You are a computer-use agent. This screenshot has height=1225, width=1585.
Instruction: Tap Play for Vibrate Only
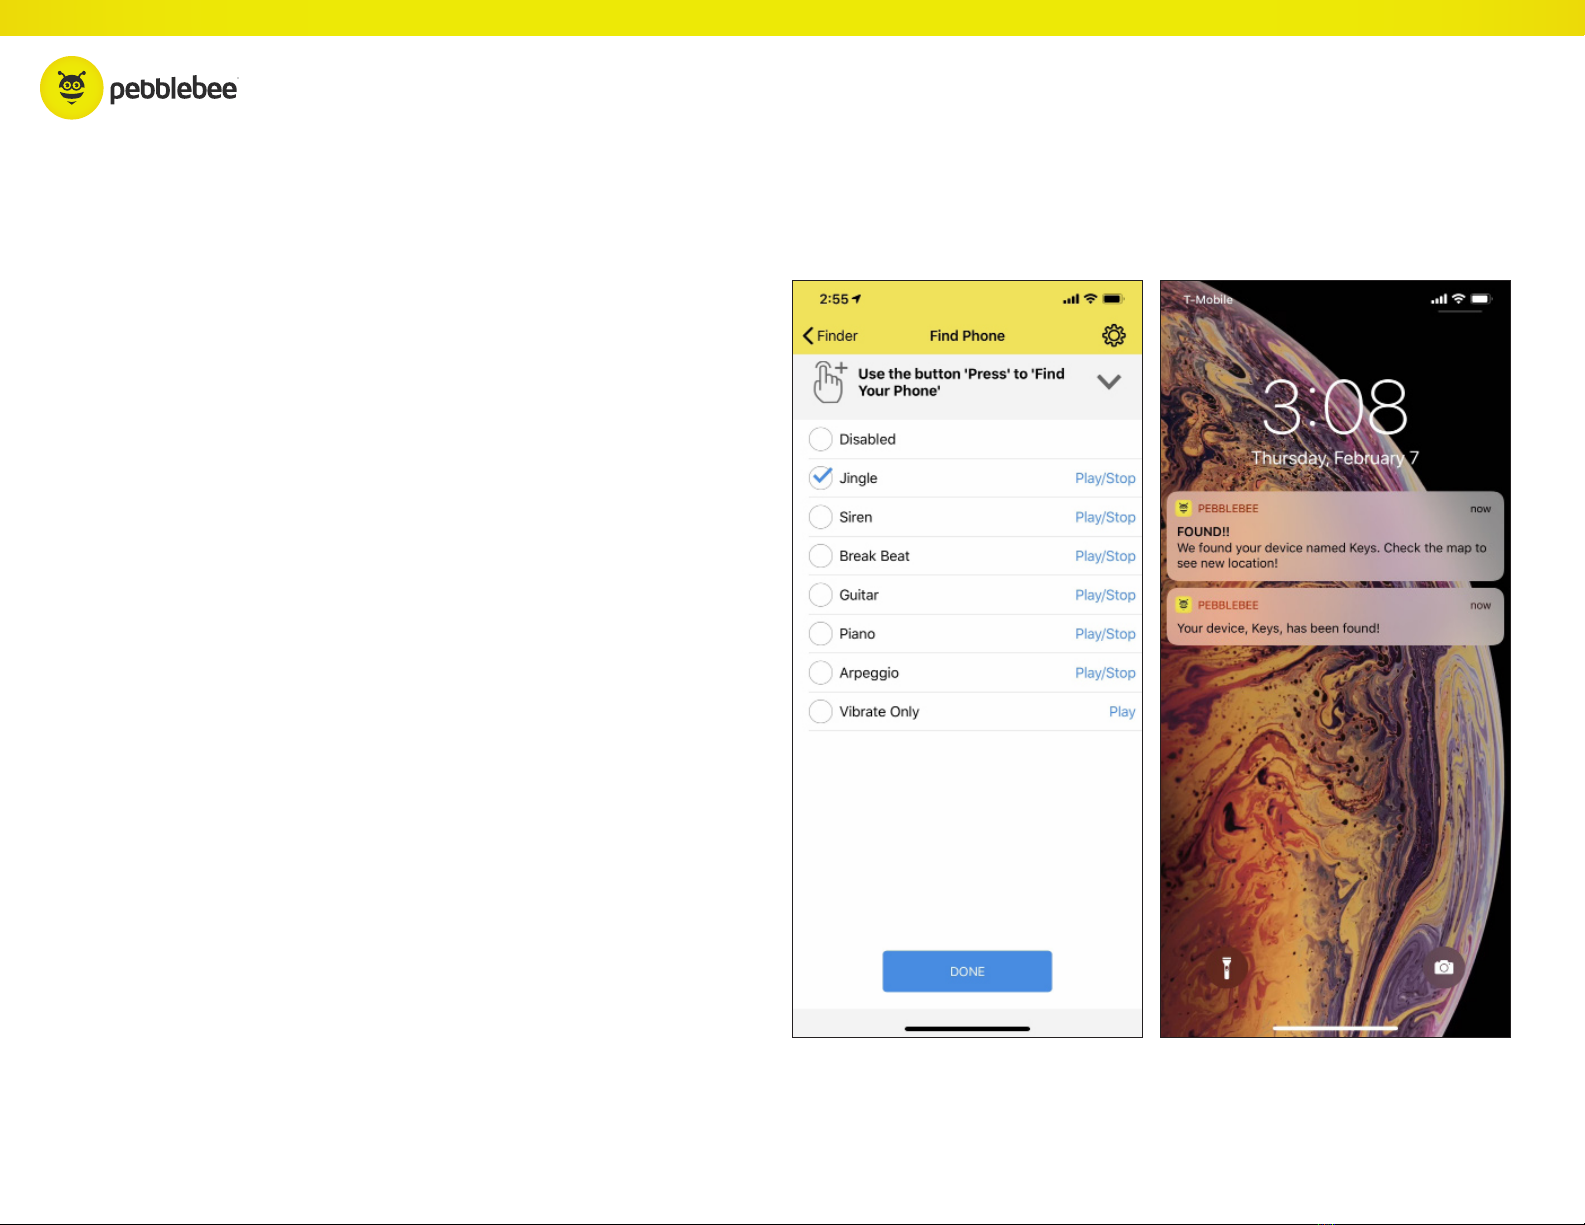pyautogui.click(x=1122, y=712)
